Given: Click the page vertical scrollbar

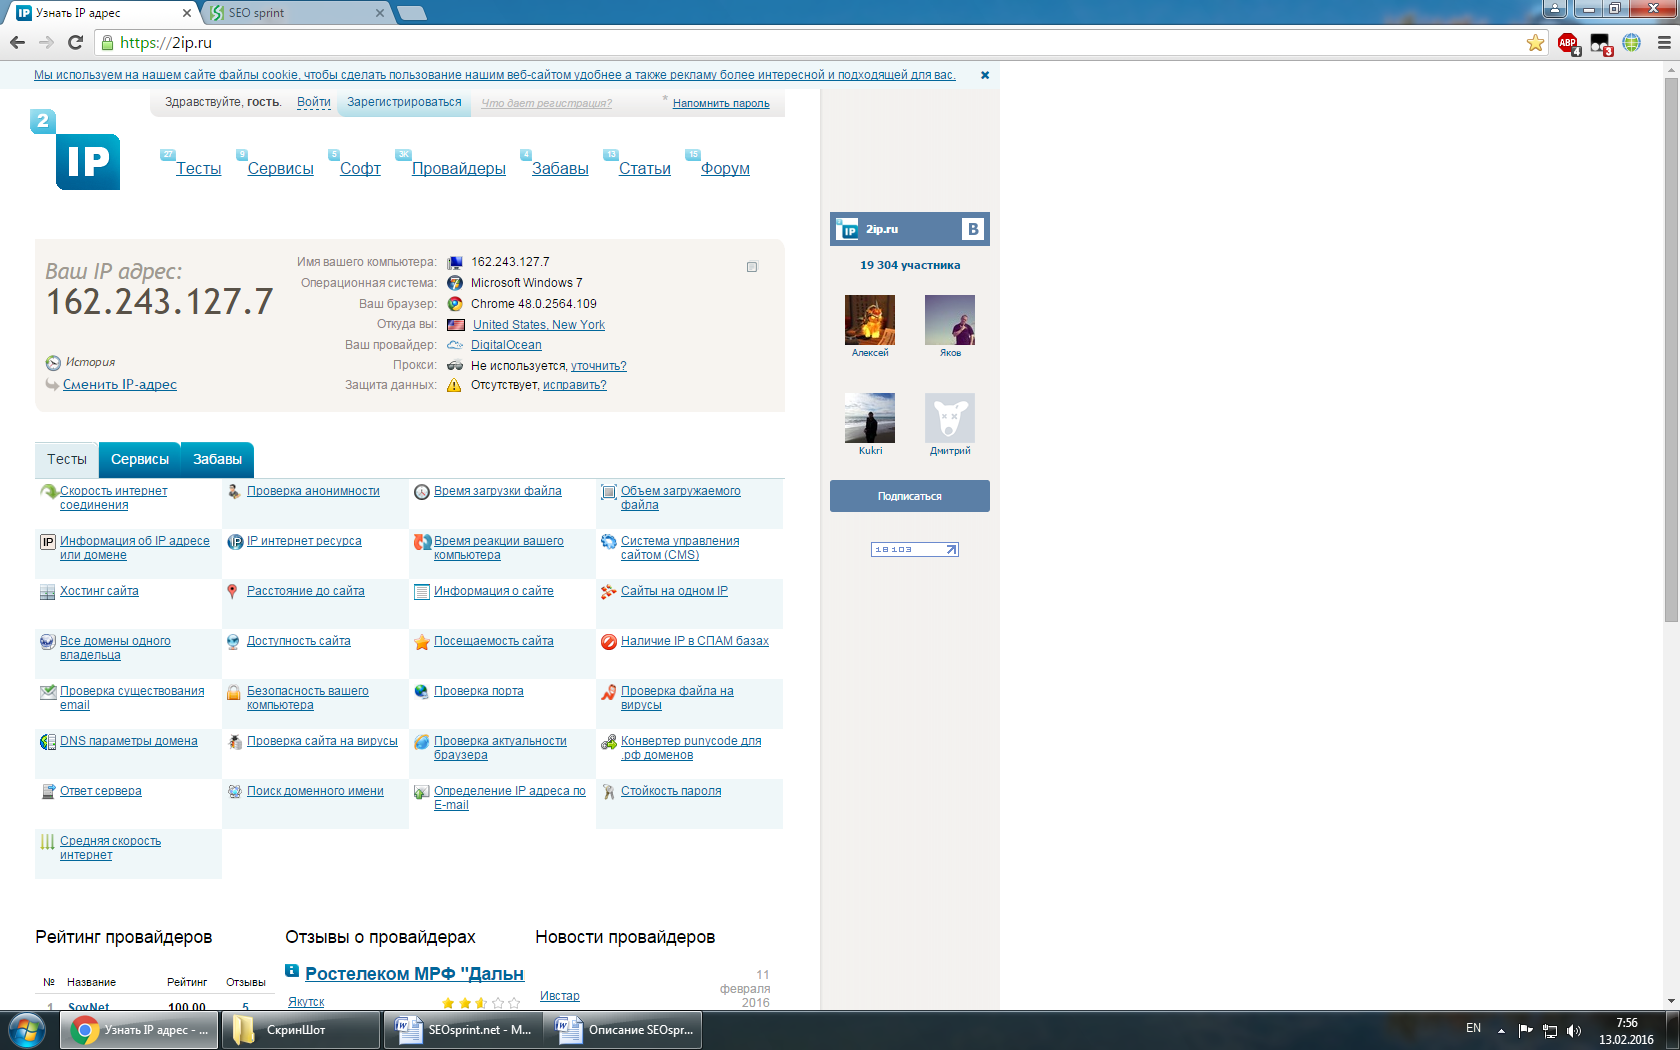Looking at the screenshot, I should [1671, 350].
